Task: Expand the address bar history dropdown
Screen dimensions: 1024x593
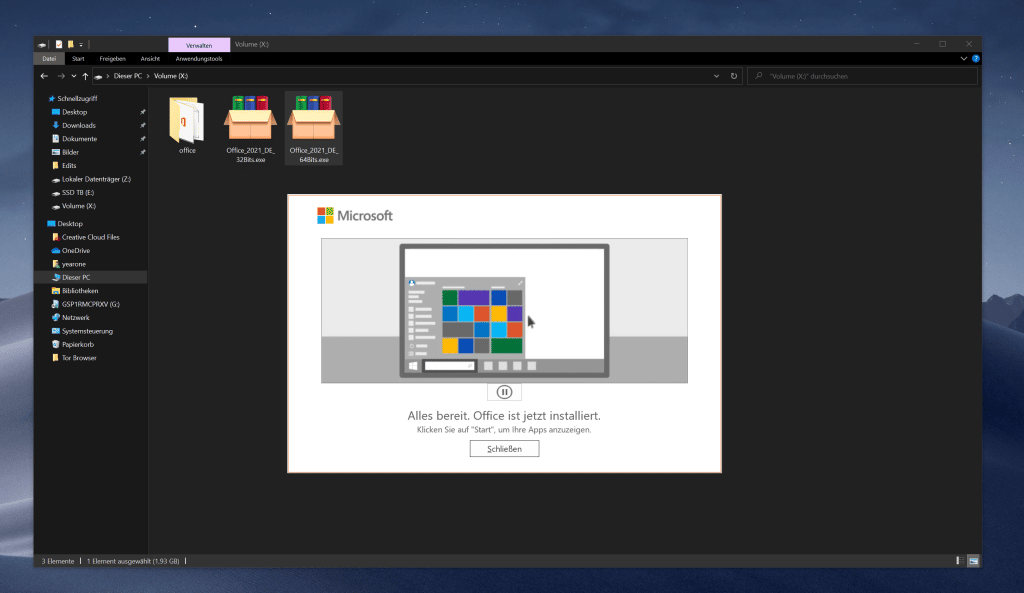Action: pos(716,76)
